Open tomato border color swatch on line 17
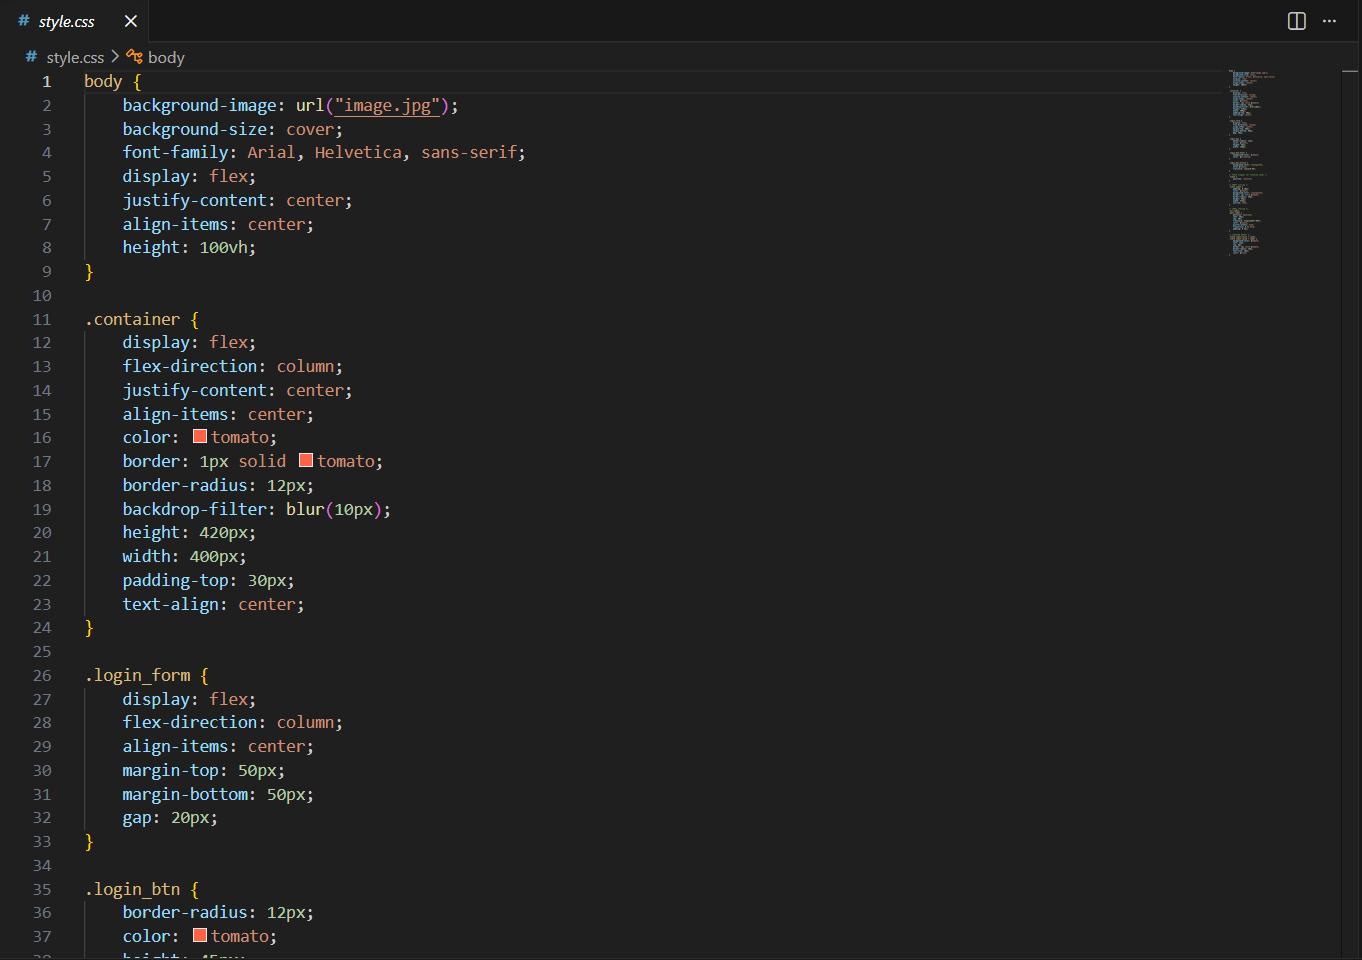 coord(306,460)
